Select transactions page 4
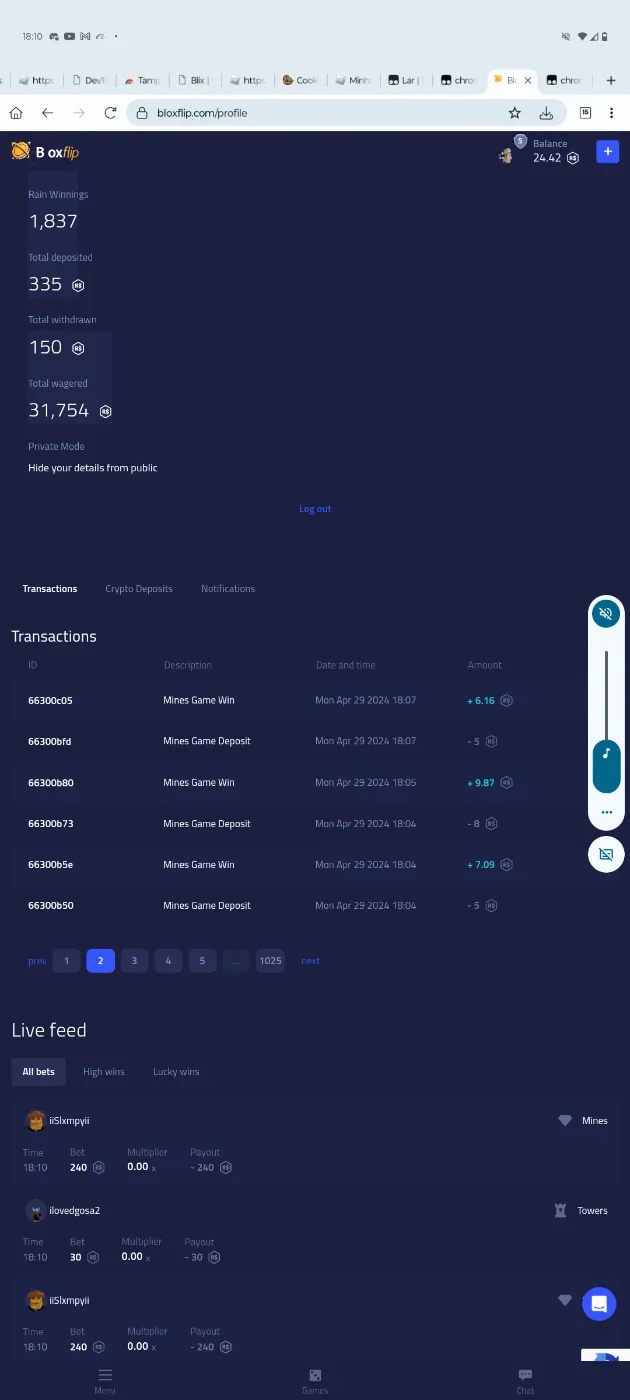630x1400 pixels. (x=168, y=961)
